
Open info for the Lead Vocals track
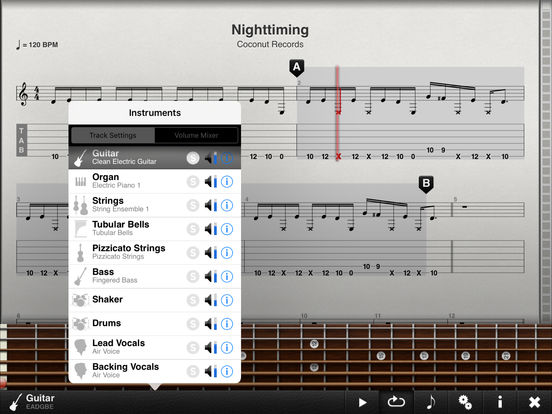coord(227,347)
